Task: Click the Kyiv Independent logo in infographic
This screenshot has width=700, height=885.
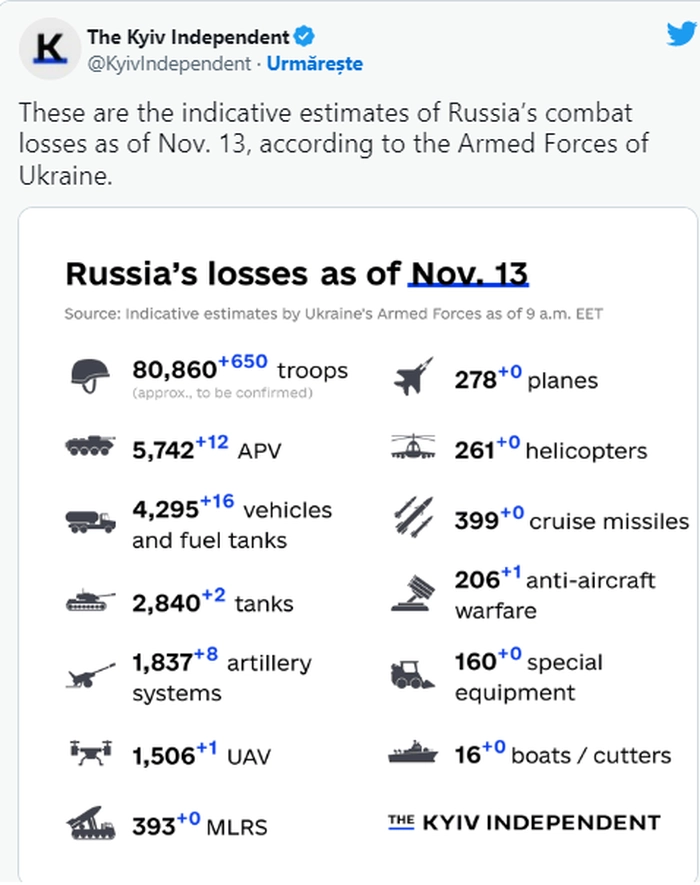Action: 524,823
